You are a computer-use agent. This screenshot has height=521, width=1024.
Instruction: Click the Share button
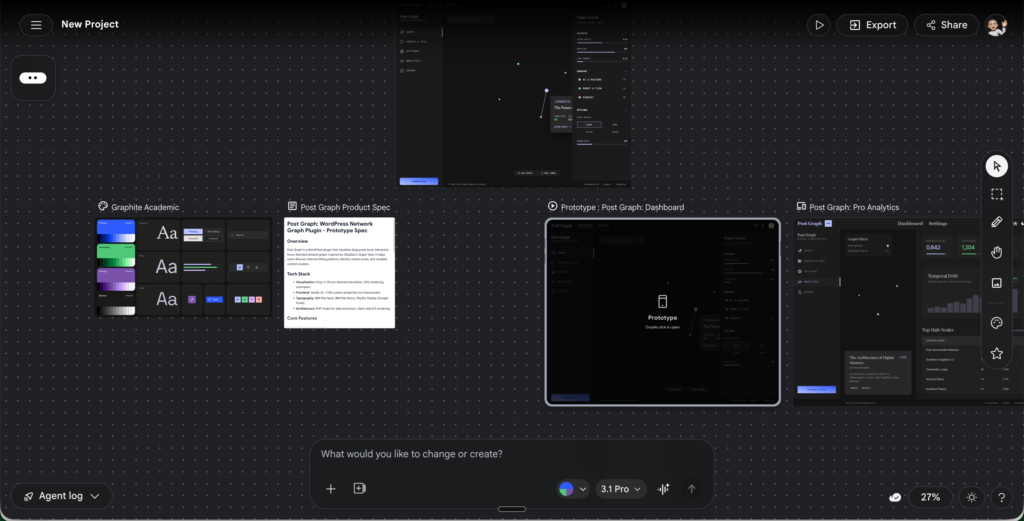(945, 25)
